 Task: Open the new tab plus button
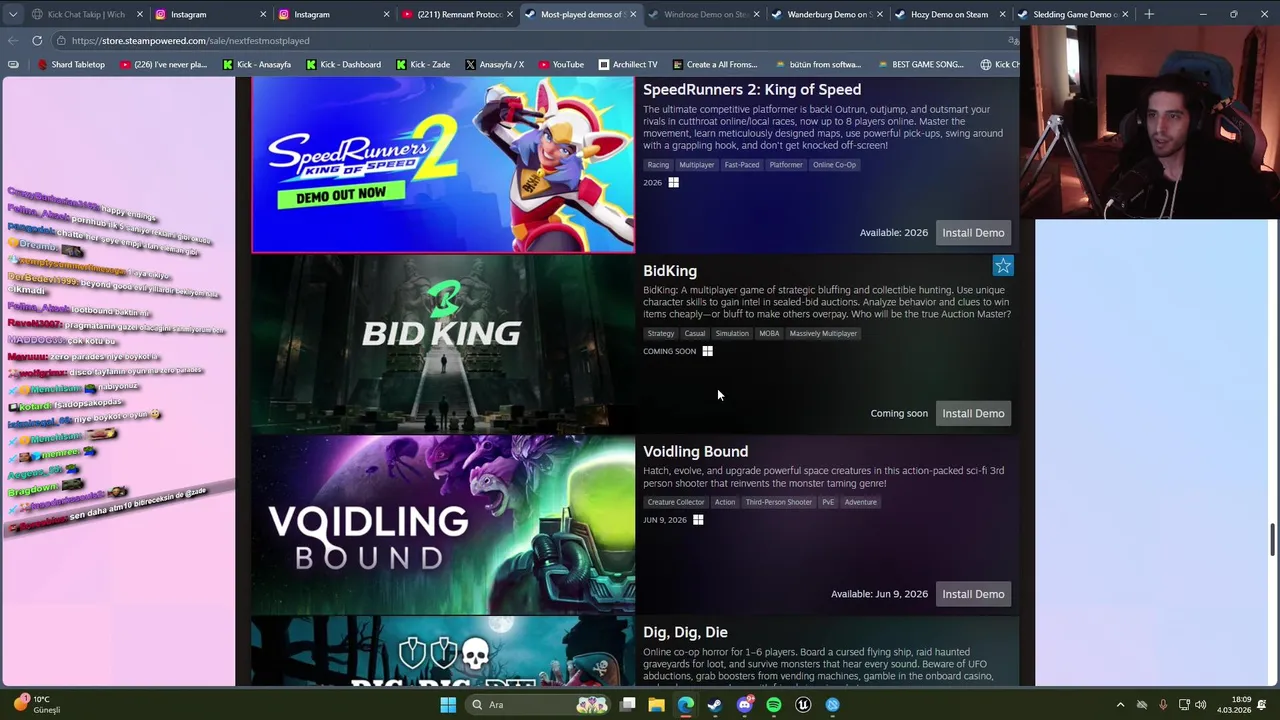1149,14
